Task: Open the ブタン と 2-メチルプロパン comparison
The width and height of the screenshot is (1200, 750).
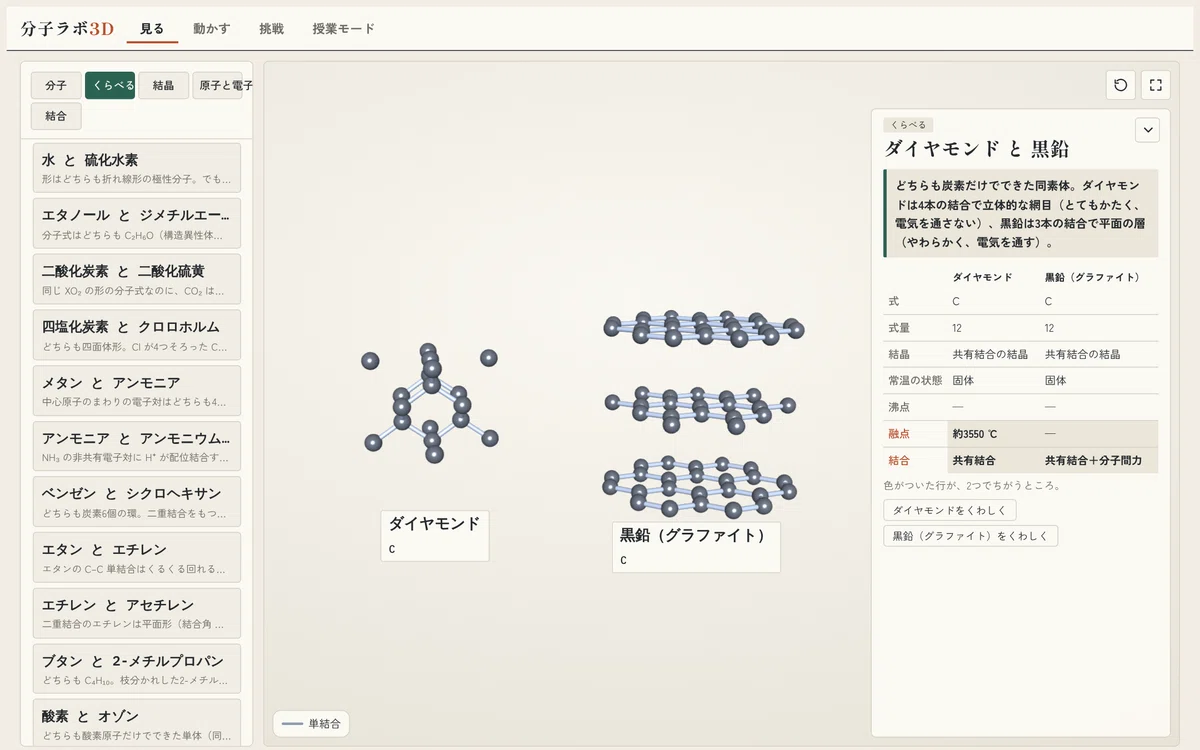Action: 138,669
